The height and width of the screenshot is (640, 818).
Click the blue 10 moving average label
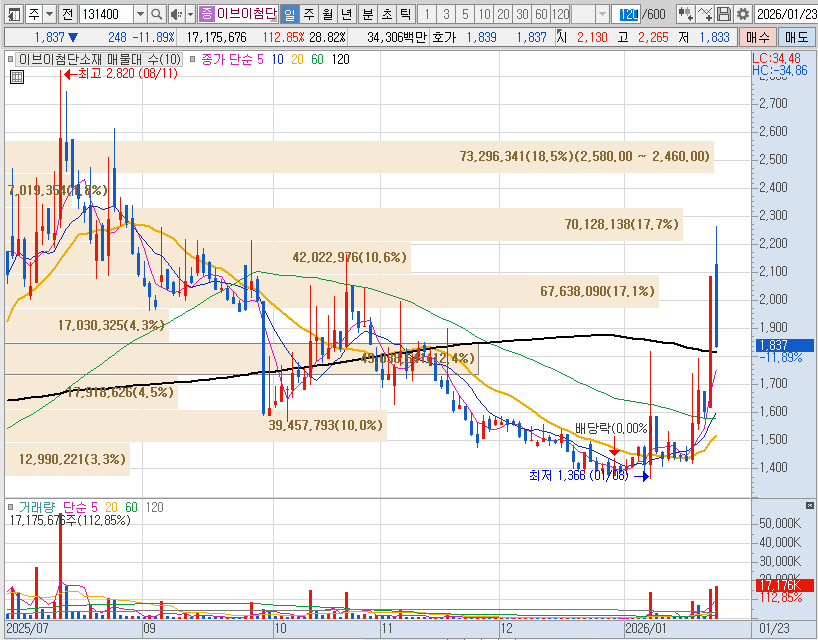pos(278,59)
